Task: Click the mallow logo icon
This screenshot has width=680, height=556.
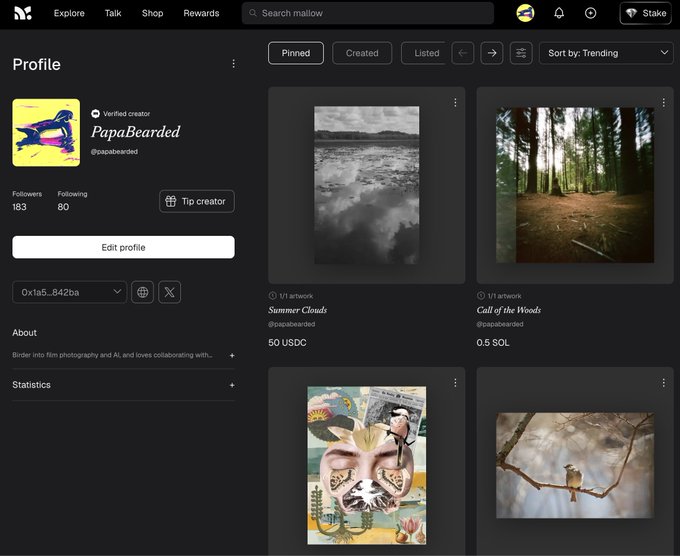Action: coord(23,13)
